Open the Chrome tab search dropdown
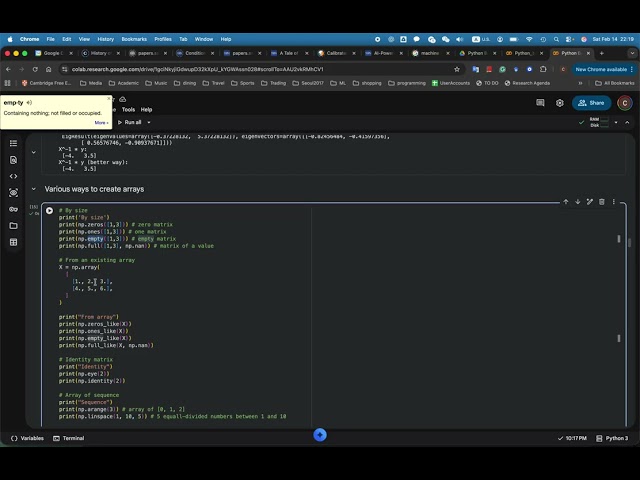 (632, 53)
